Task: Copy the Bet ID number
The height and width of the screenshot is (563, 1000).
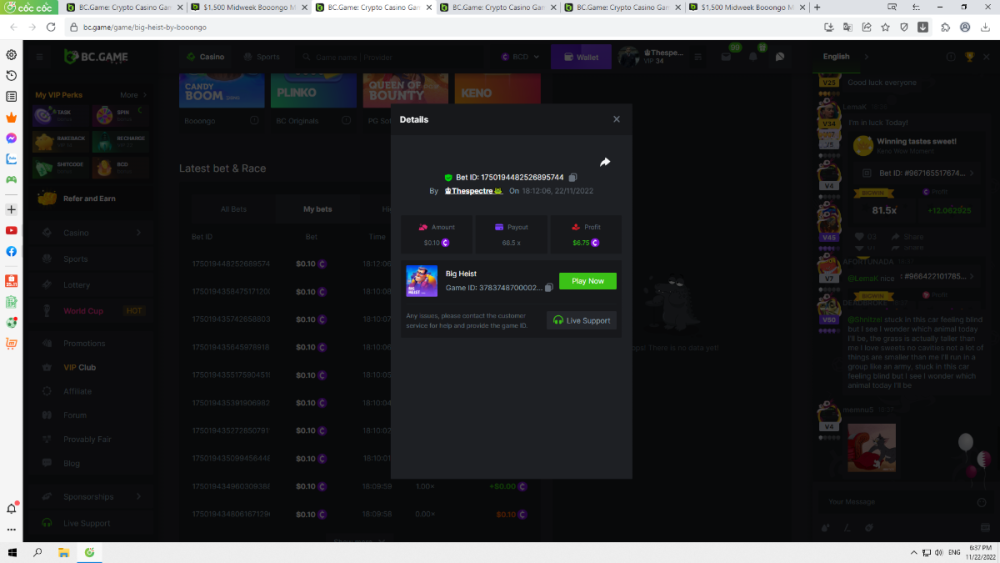Action: point(573,177)
